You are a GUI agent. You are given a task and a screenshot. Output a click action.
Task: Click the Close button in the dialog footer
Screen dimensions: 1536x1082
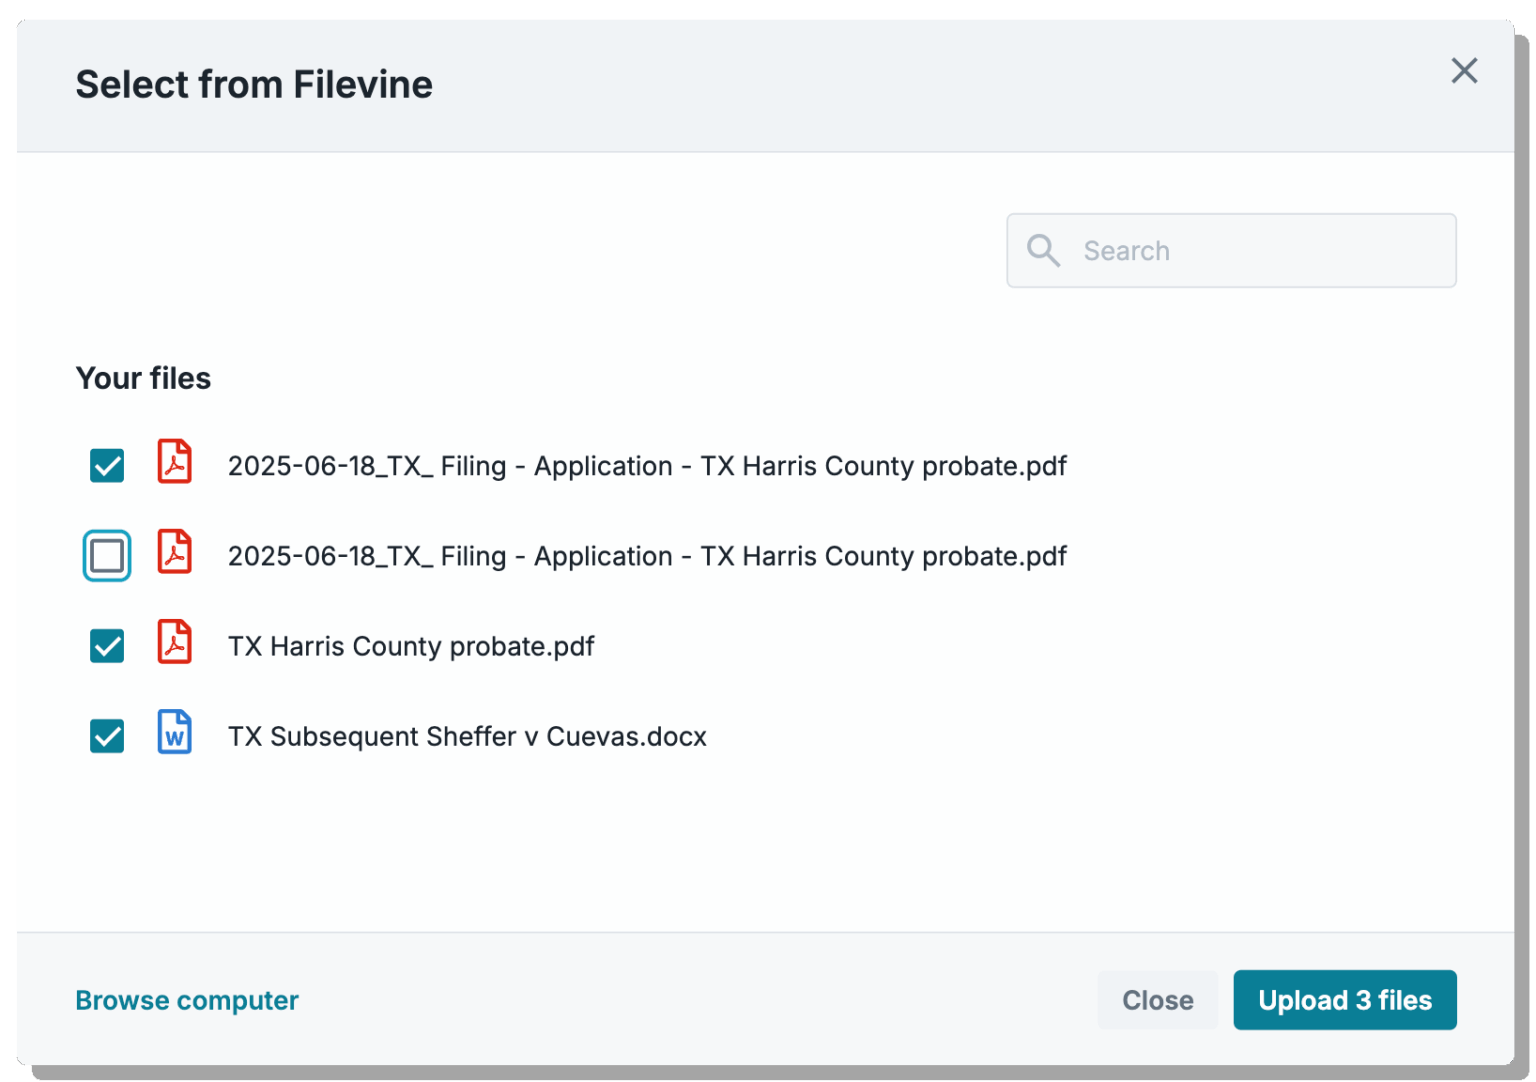(x=1157, y=1000)
